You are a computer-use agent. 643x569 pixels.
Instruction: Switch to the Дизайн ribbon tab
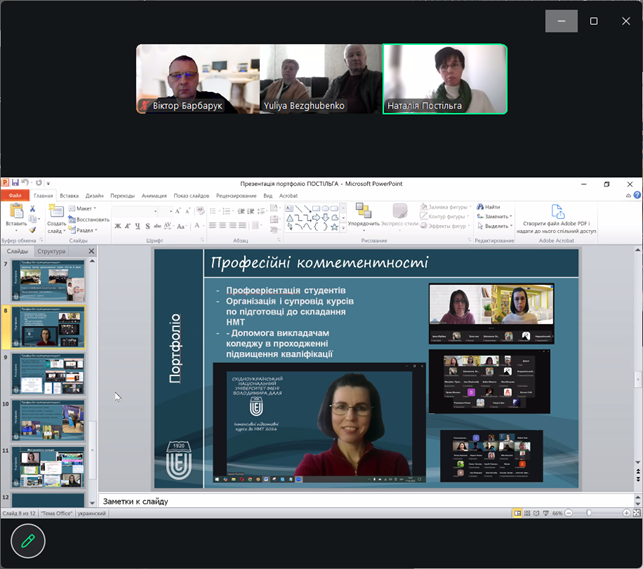coord(94,196)
